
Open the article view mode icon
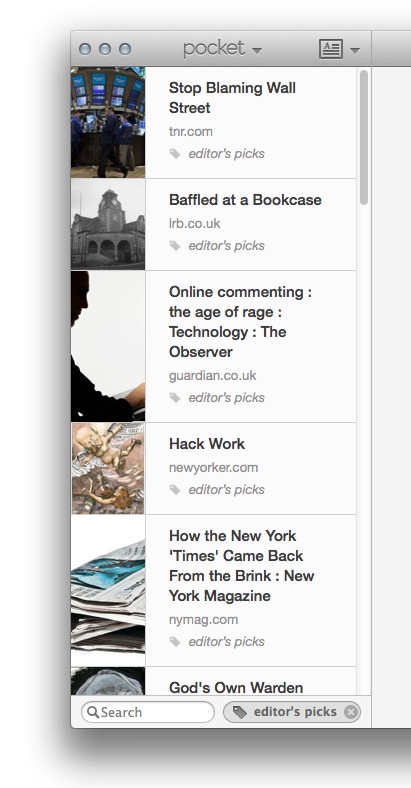point(331,49)
